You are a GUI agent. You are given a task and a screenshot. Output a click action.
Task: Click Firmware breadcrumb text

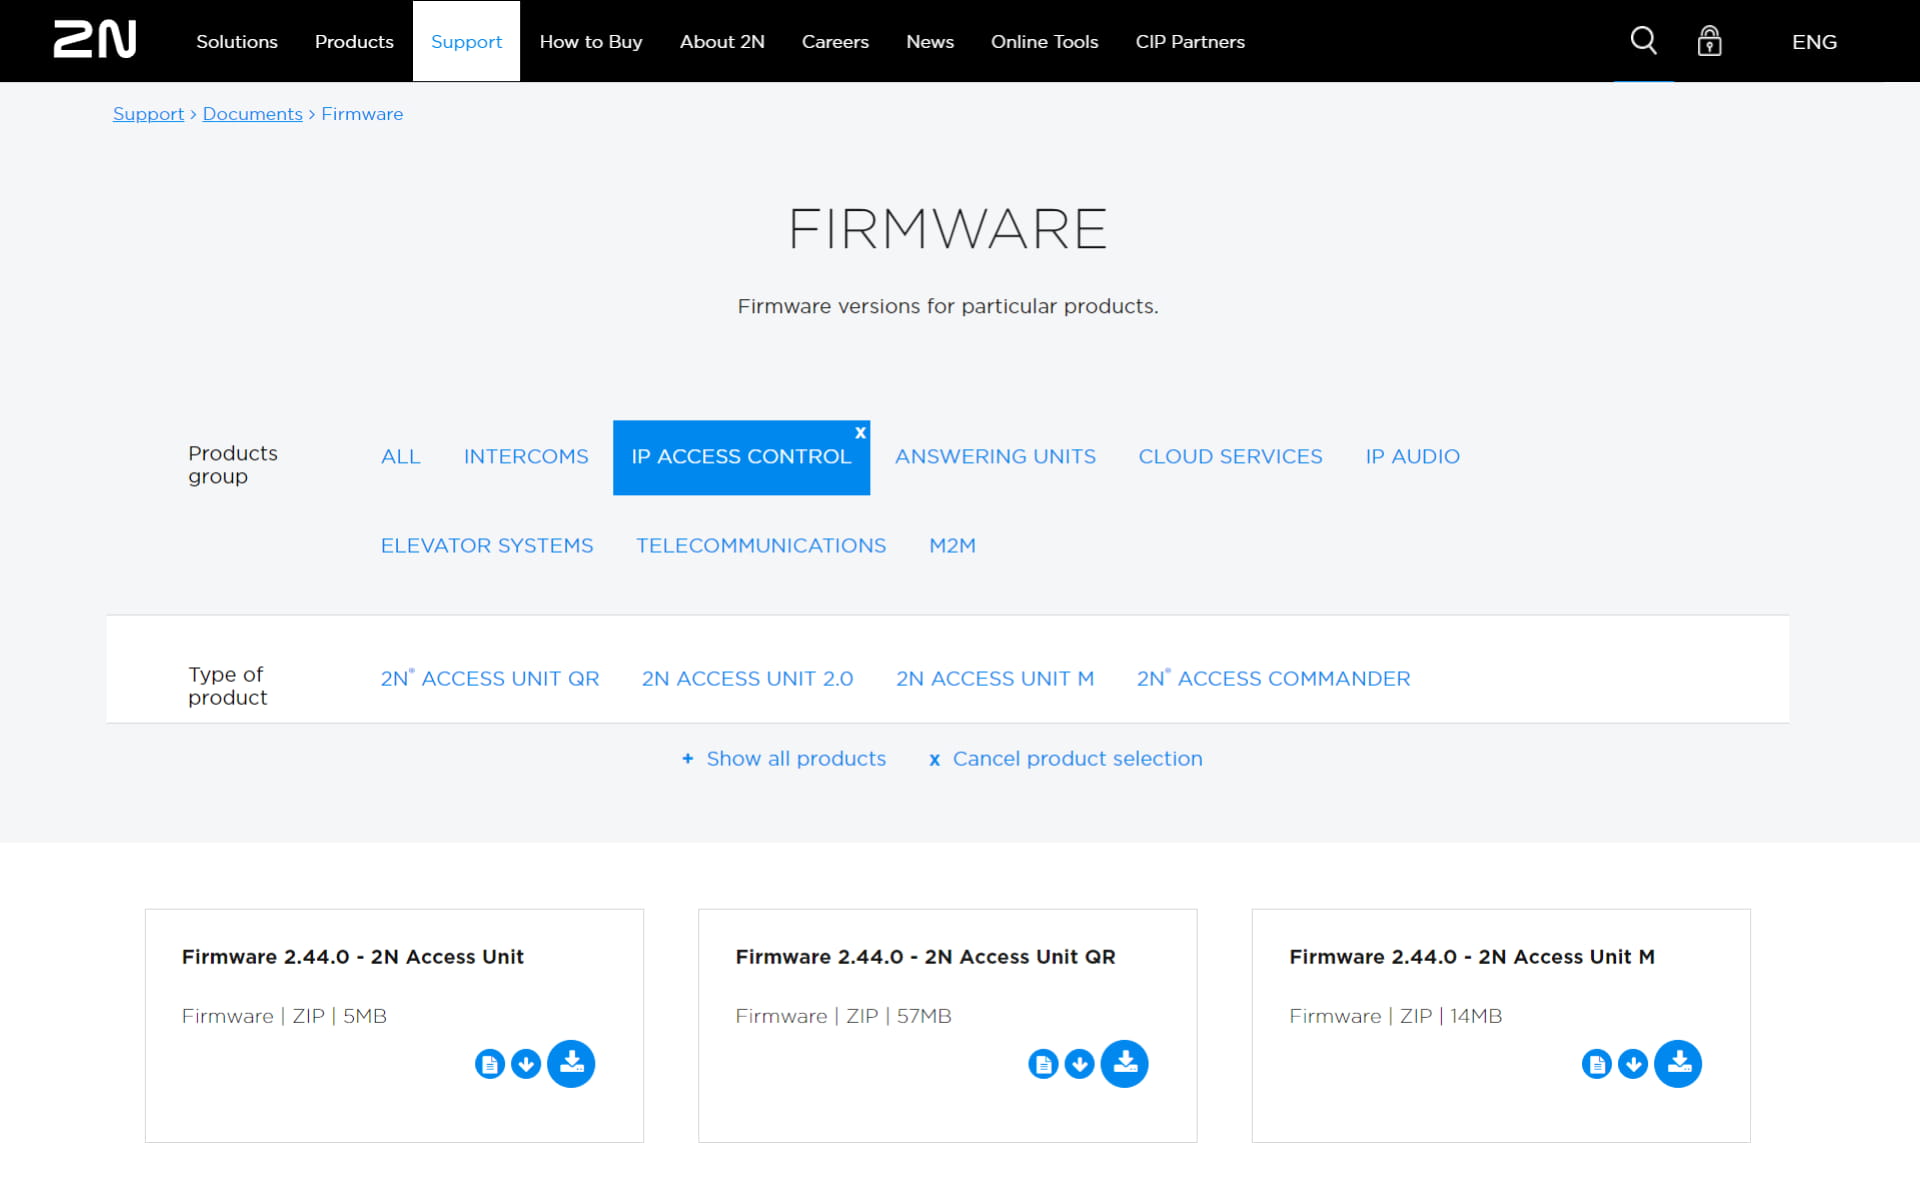(362, 114)
